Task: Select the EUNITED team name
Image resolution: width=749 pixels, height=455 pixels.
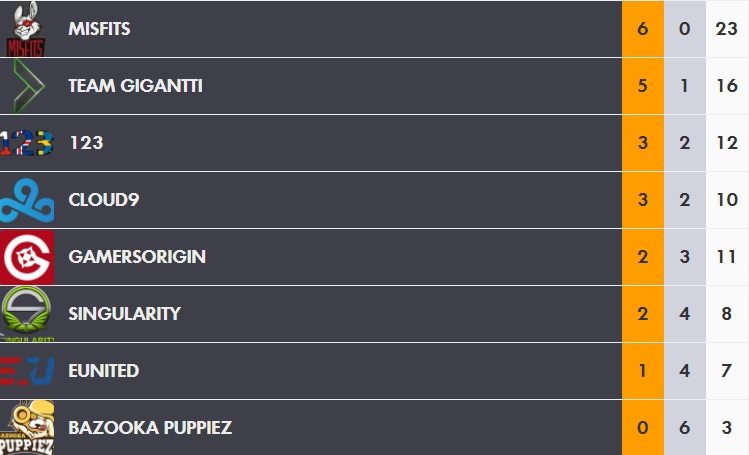Action: pyautogui.click(x=103, y=371)
